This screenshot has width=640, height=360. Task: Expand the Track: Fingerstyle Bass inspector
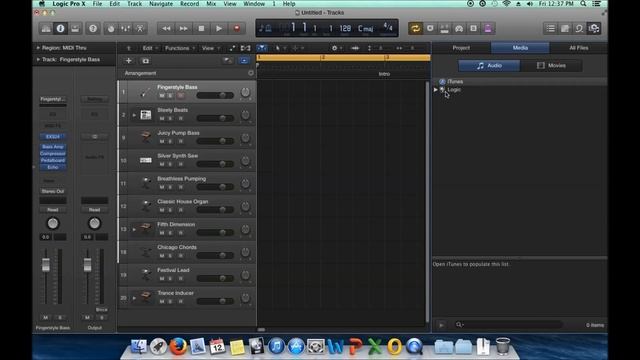point(38,60)
